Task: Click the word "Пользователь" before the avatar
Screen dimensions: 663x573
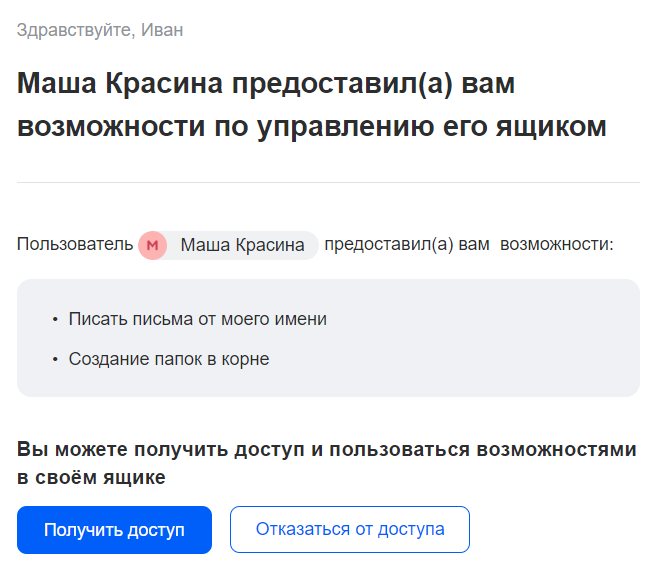Action: (75, 245)
